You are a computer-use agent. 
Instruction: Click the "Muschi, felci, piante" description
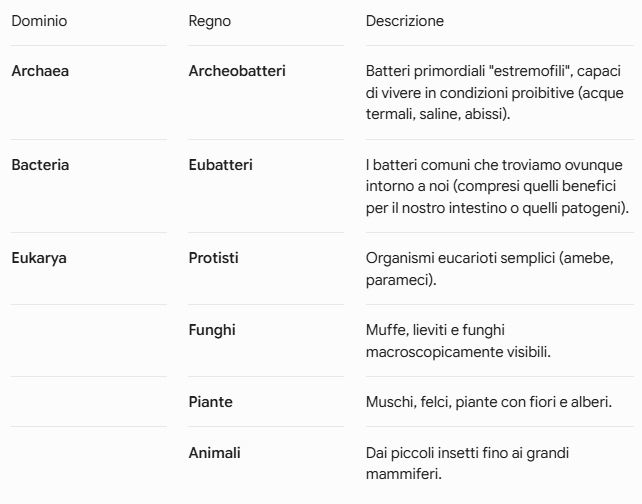488,402
